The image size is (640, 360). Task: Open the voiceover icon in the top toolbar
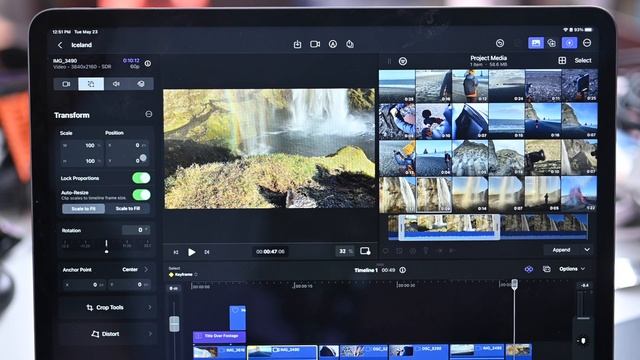333,44
